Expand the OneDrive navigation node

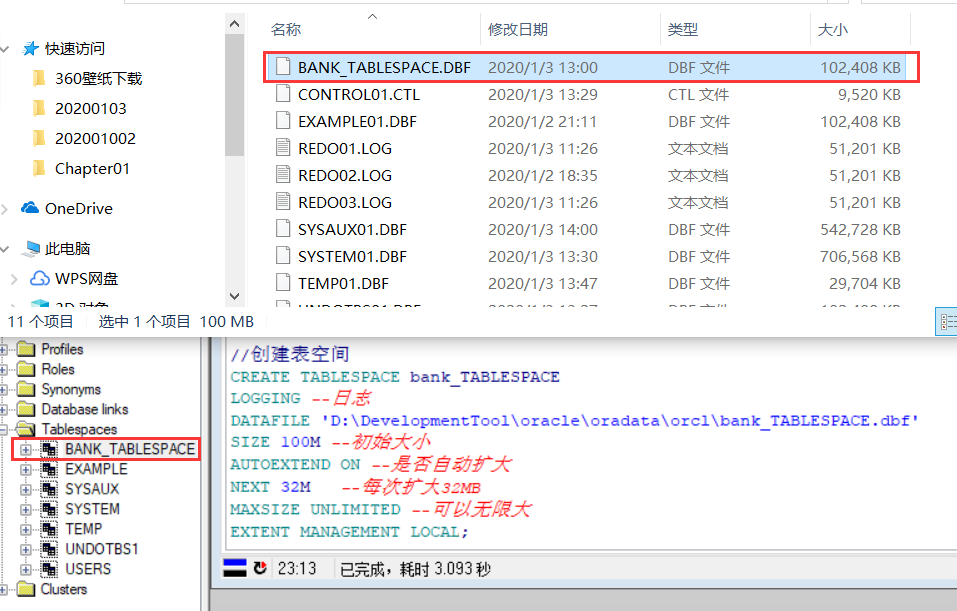(4, 209)
